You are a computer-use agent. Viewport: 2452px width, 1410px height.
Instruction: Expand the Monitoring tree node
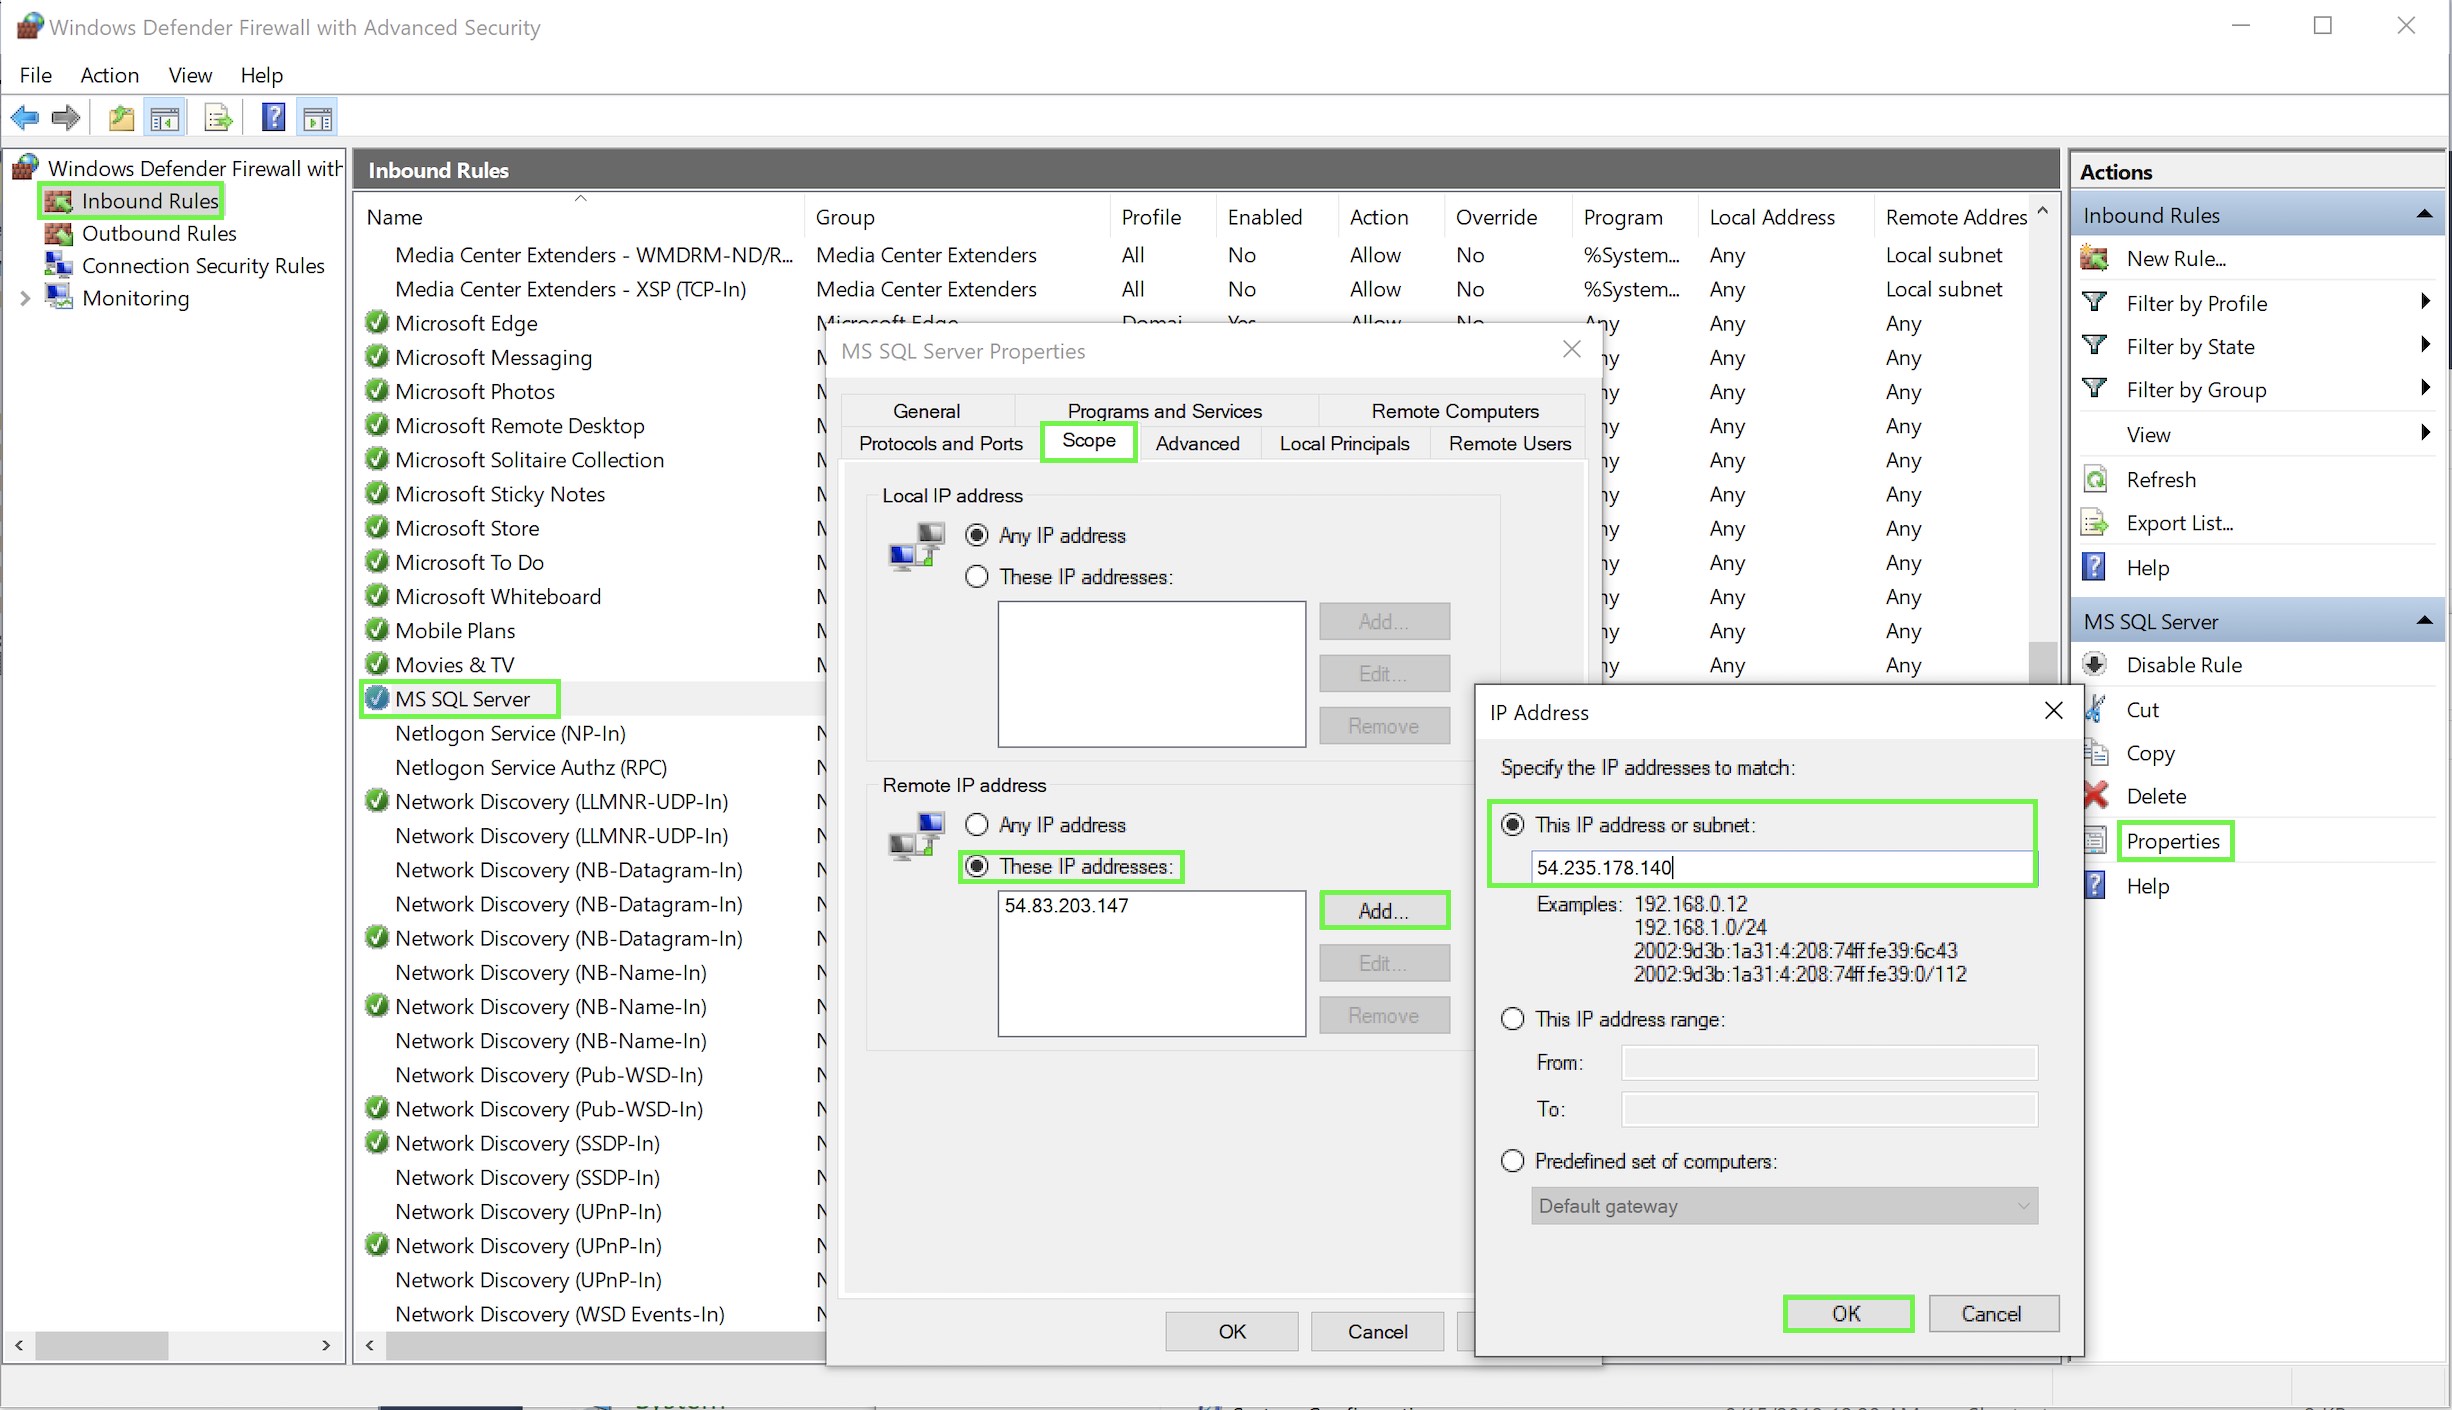[25, 297]
